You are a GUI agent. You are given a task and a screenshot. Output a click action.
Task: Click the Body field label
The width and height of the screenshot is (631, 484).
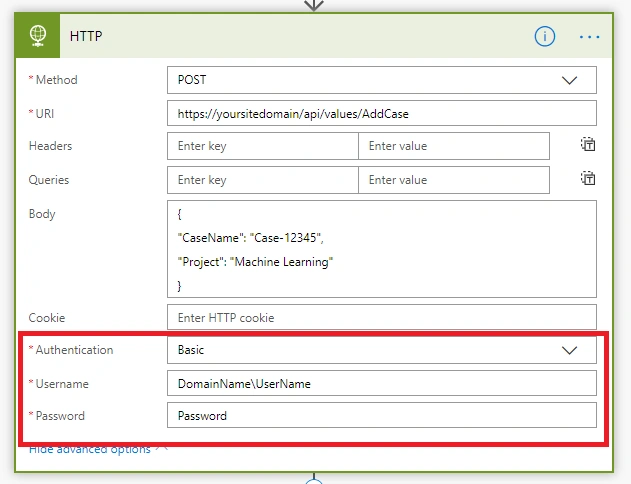coord(42,214)
